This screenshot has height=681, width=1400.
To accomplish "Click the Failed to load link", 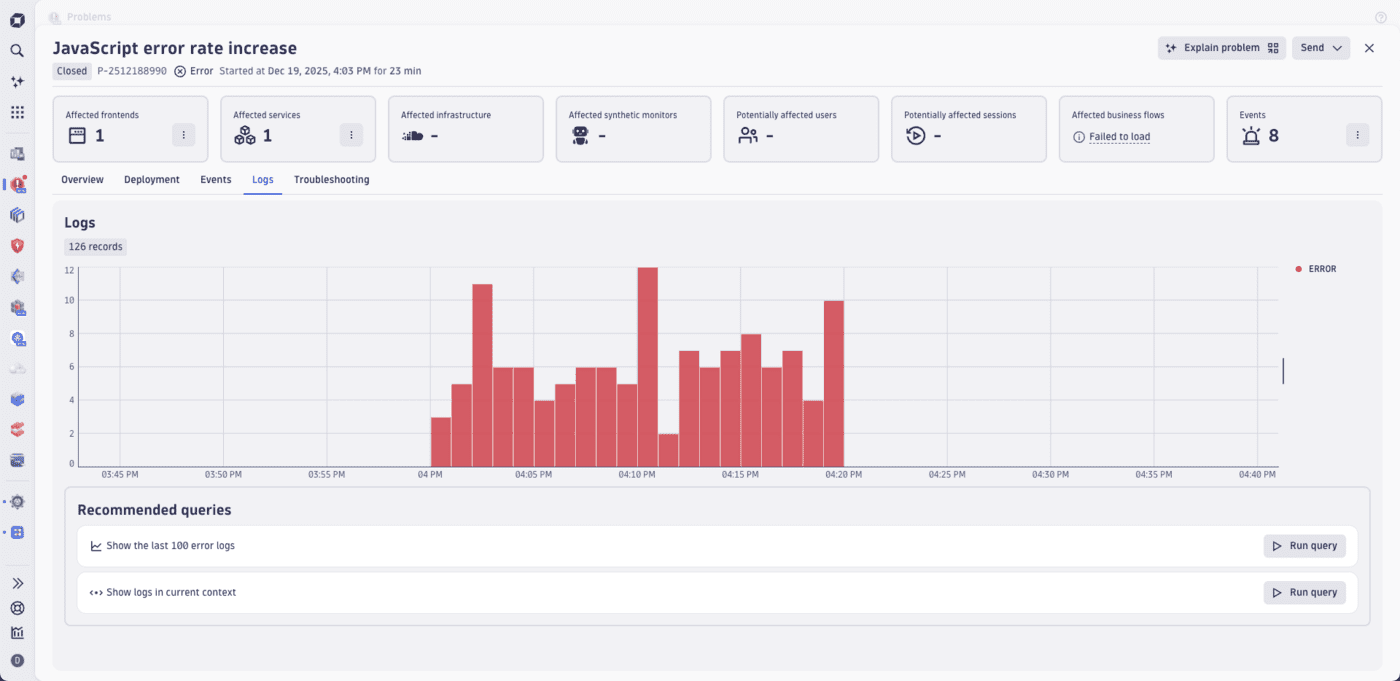I will [1120, 136].
